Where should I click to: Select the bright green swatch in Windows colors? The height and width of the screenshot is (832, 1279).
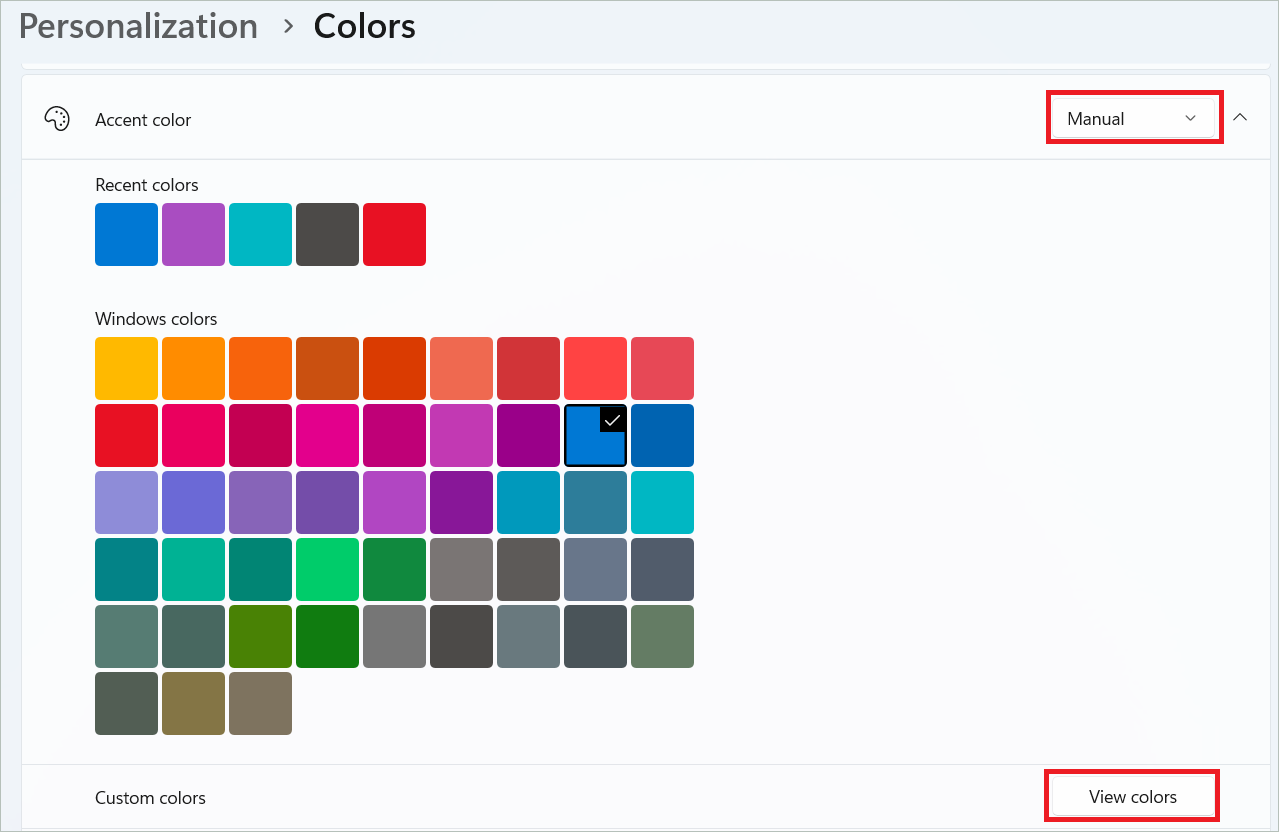pyautogui.click(x=327, y=569)
